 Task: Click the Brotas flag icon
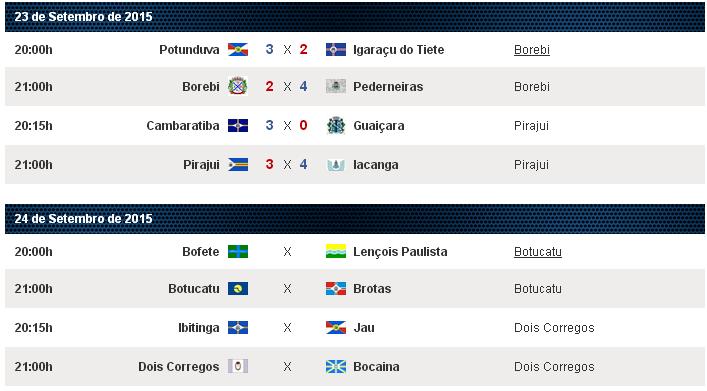coord(336,288)
